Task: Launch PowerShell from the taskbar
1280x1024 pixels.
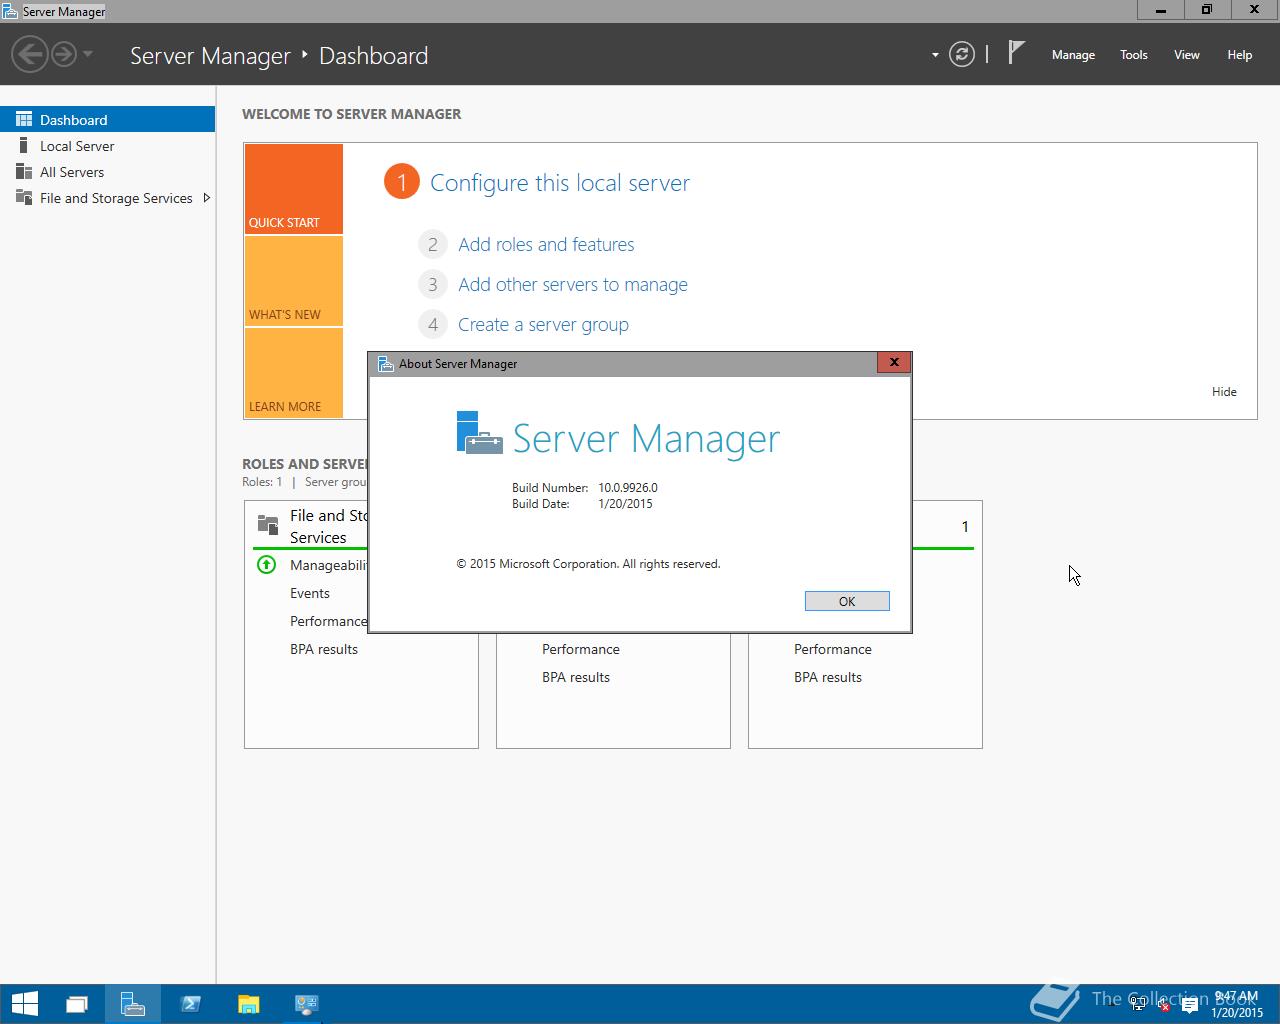Action: (191, 1004)
